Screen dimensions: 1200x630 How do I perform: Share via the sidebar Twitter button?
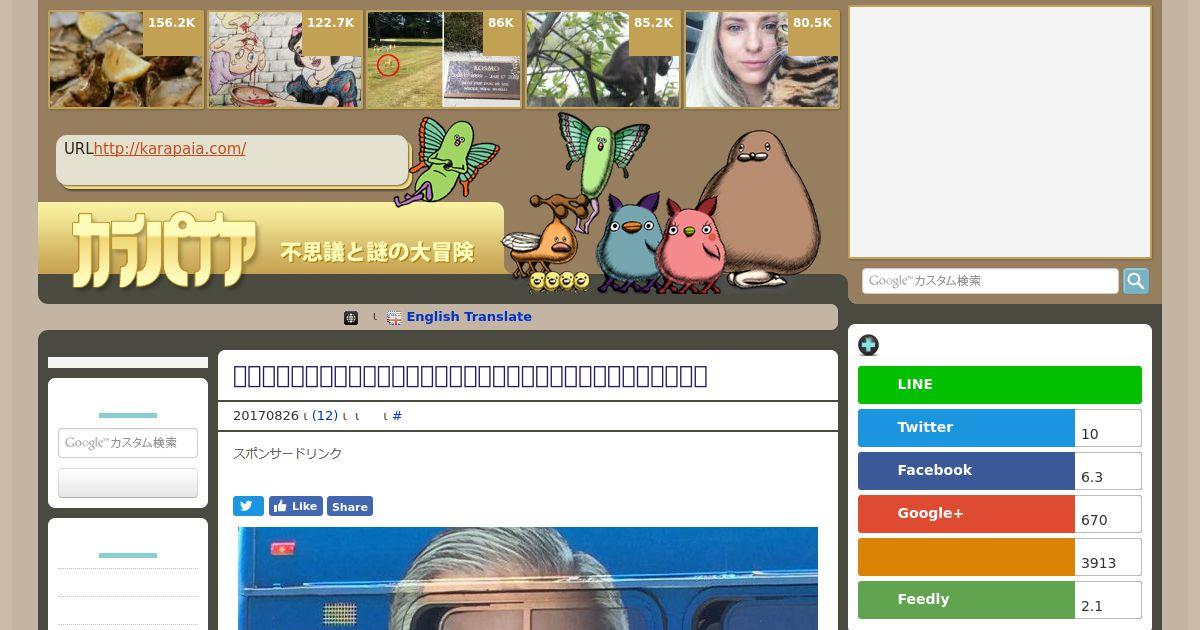(966, 428)
